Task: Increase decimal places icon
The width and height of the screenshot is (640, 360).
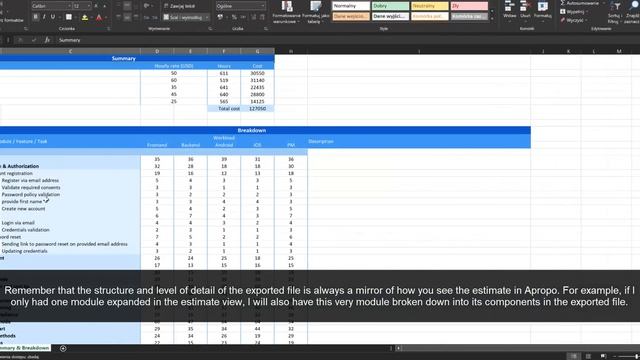Action: (253, 17)
